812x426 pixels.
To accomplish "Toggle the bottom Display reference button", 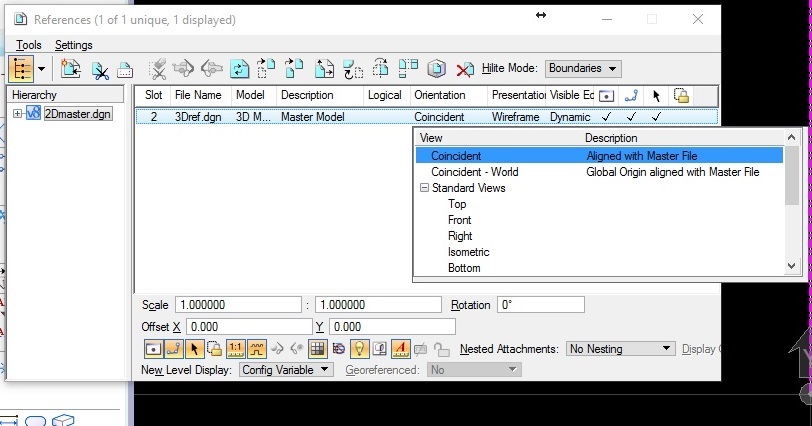I will 153,349.
